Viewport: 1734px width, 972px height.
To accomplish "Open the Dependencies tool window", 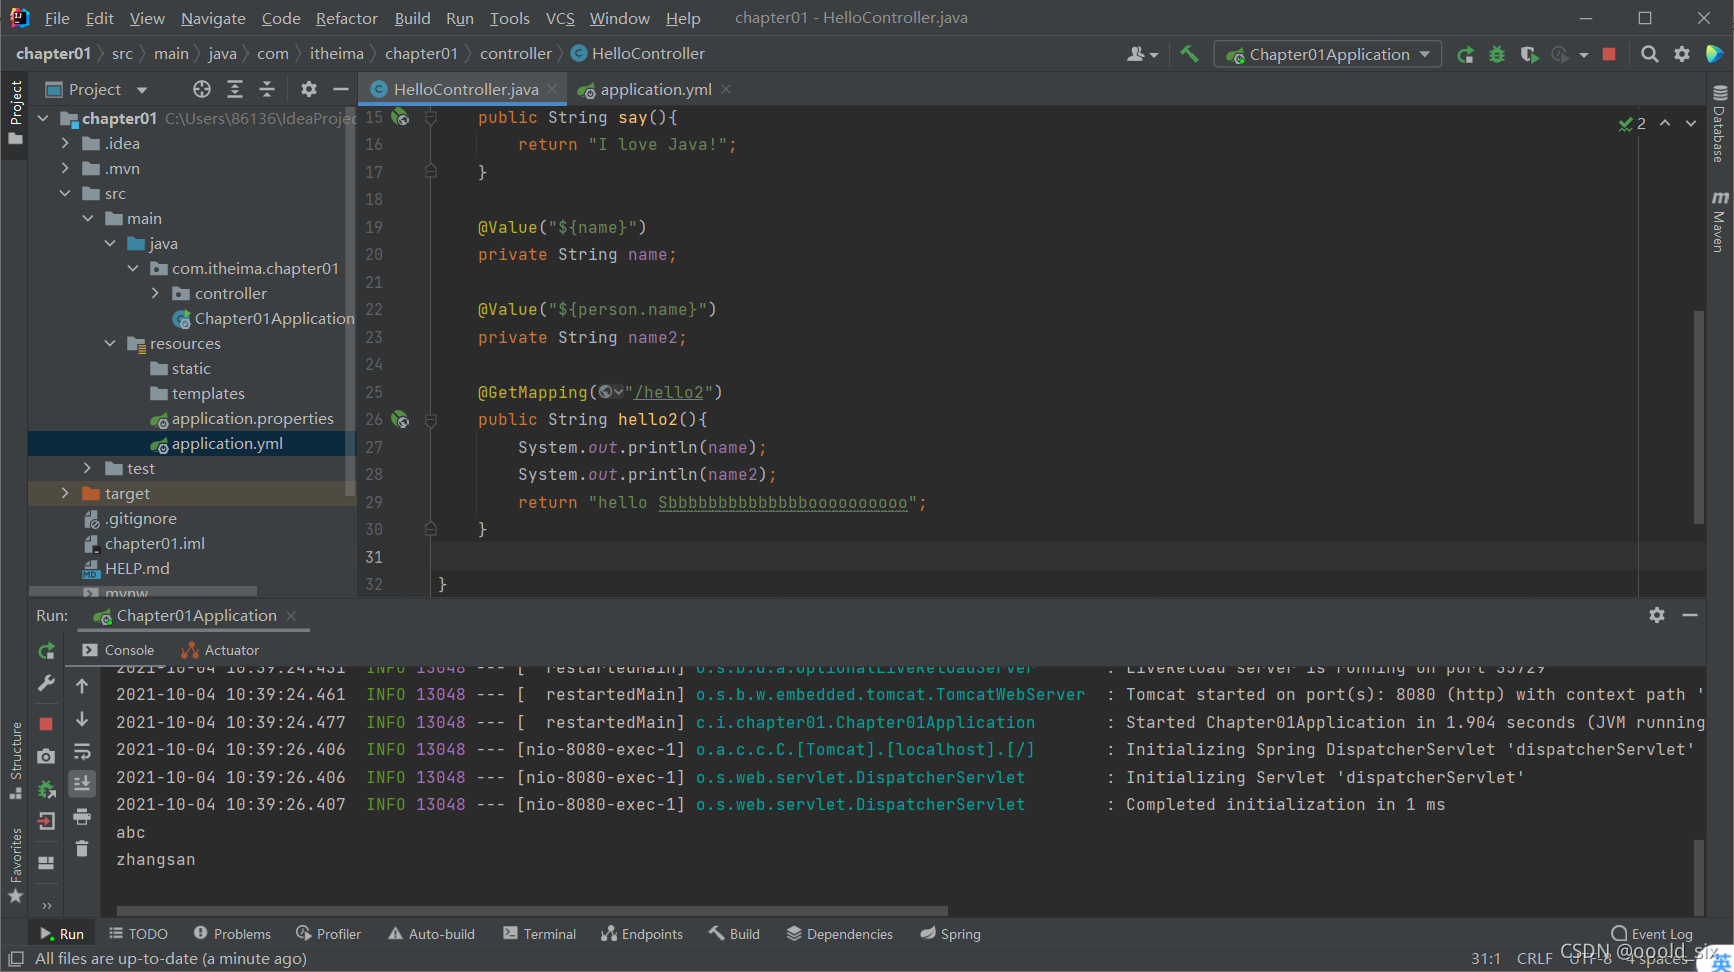I will click(x=839, y=934).
